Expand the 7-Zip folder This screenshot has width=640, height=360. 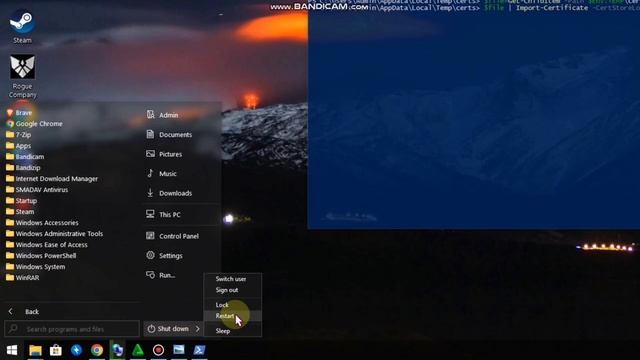pyautogui.click(x=19, y=135)
